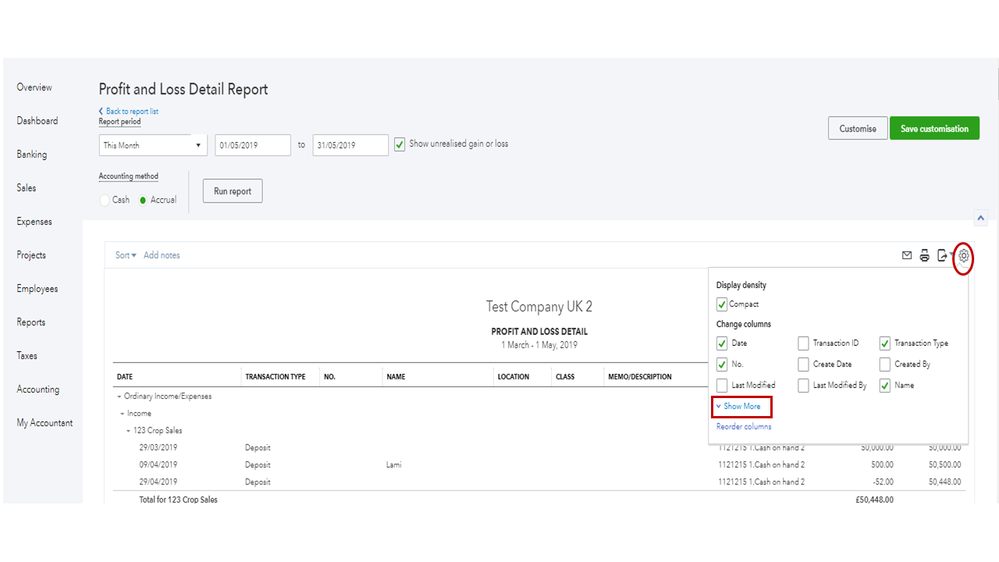Expand Show More columns
The width and height of the screenshot is (999, 562).
pos(741,406)
